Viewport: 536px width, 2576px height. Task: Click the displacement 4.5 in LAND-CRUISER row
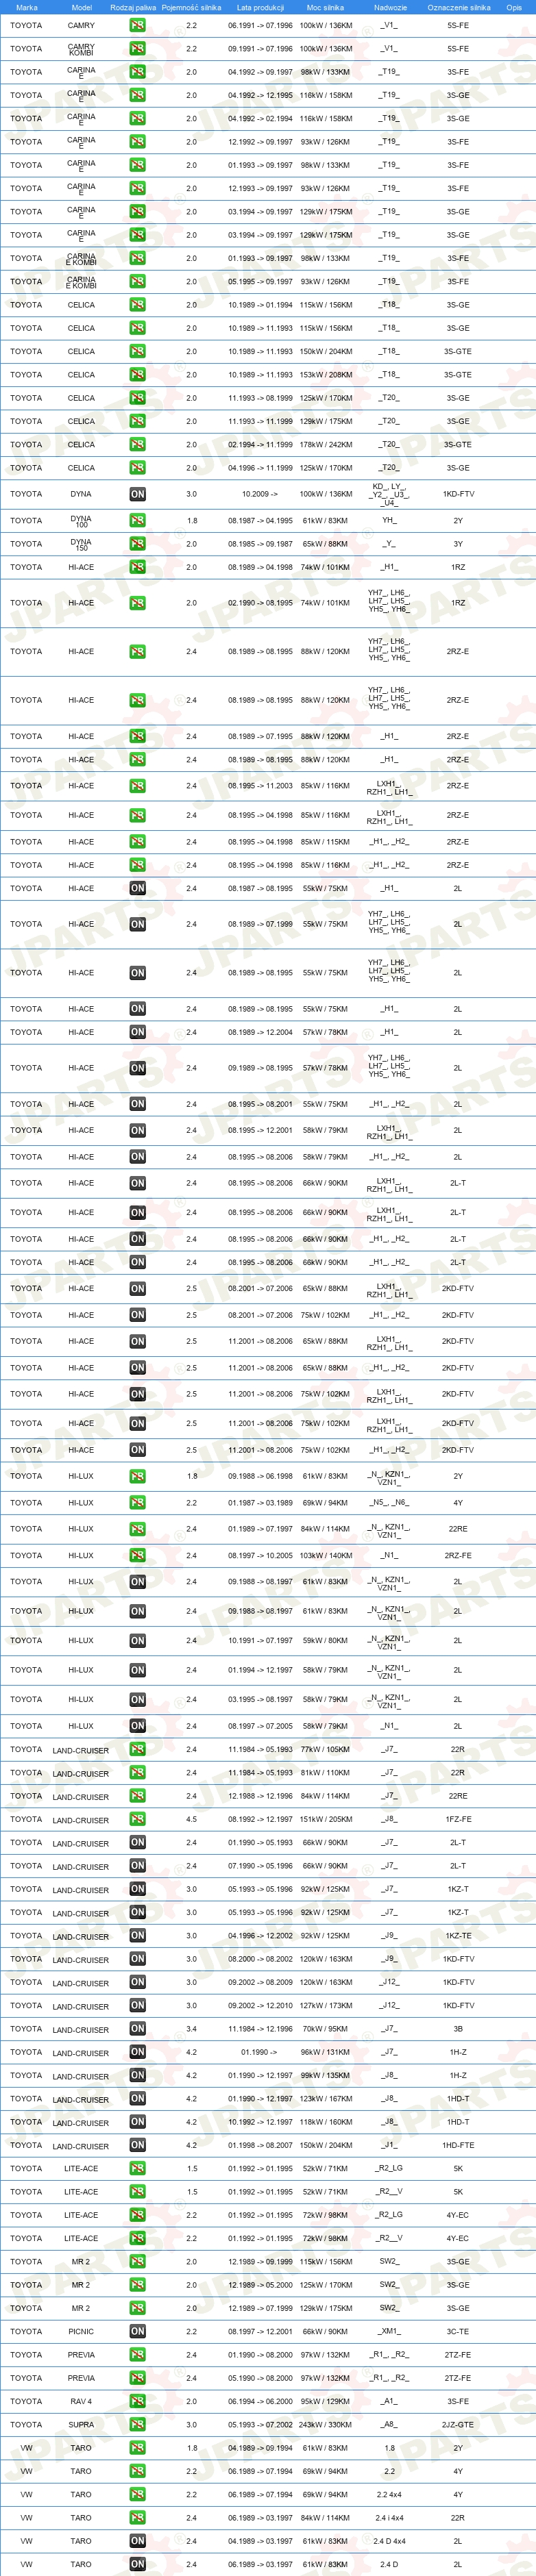point(191,1819)
